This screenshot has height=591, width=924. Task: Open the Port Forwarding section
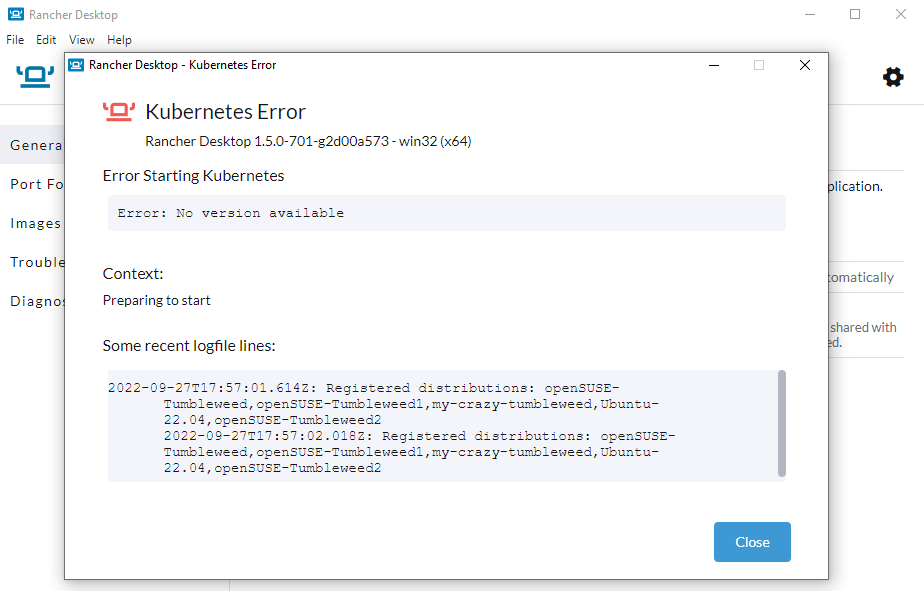pyautogui.click(x=33, y=184)
